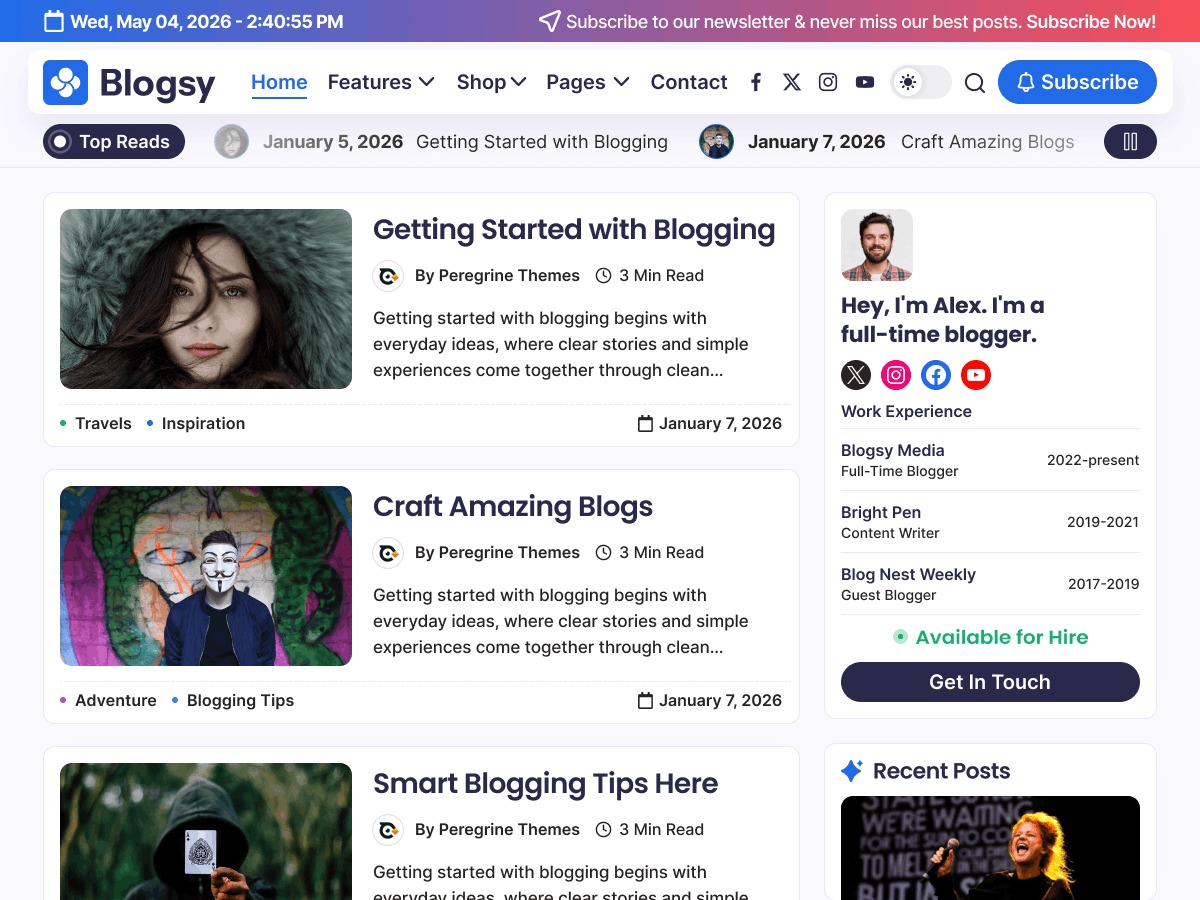1200x900 pixels.
Task: Click the Recent Posts heading
Action: coord(941,771)
